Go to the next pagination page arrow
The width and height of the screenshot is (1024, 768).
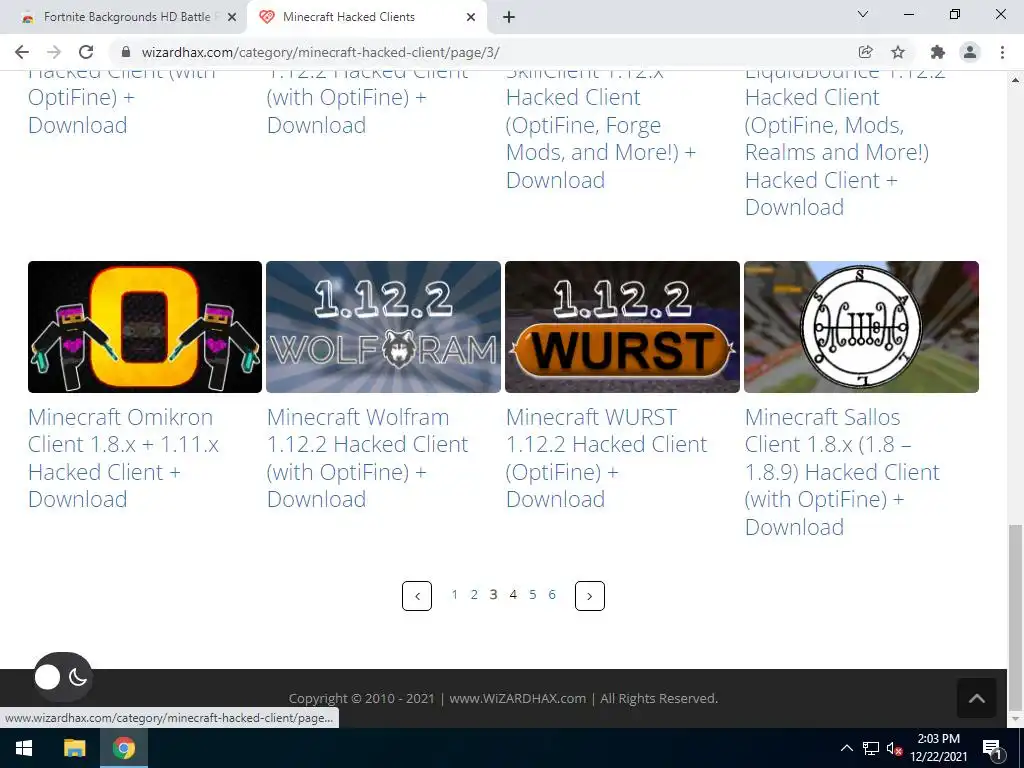click(590, 596)
